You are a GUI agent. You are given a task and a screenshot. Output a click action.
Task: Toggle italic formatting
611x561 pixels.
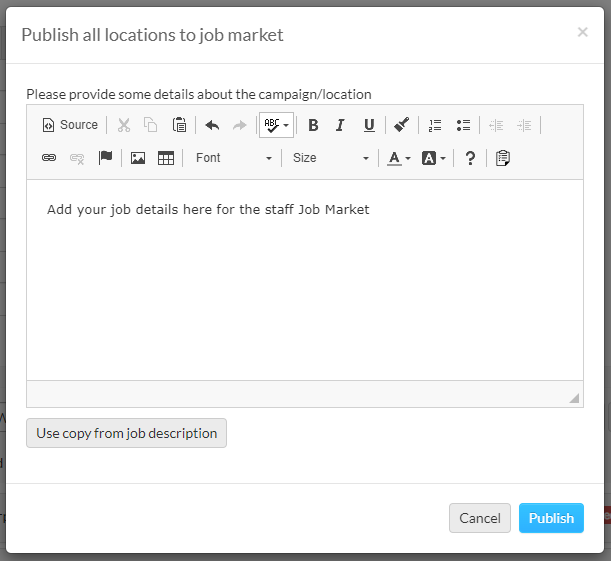(x=340, y=125)
